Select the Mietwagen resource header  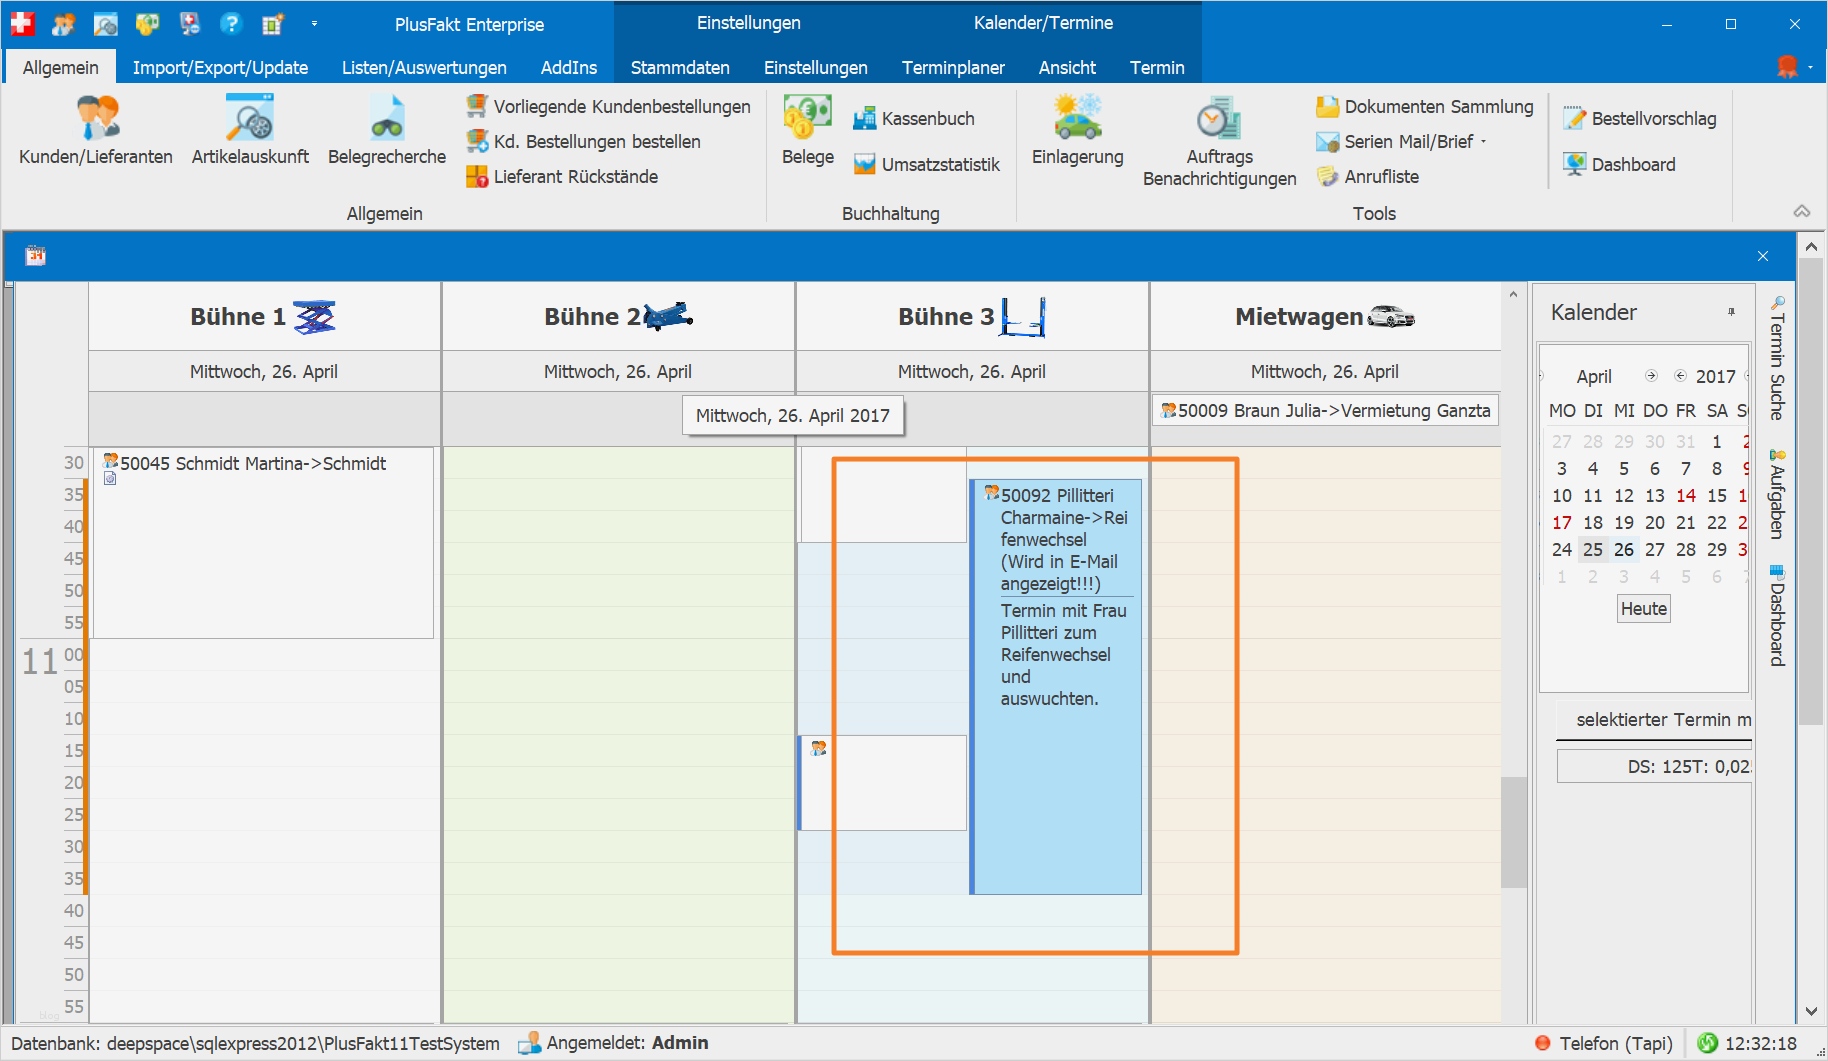point(1325,317)
